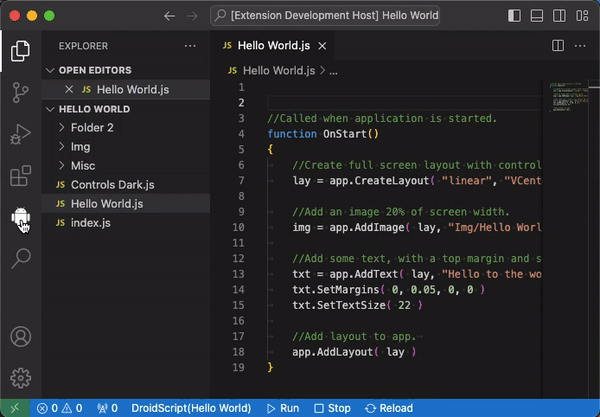
Task: Click the Run button in status bar
Action: tap(283, 408)
